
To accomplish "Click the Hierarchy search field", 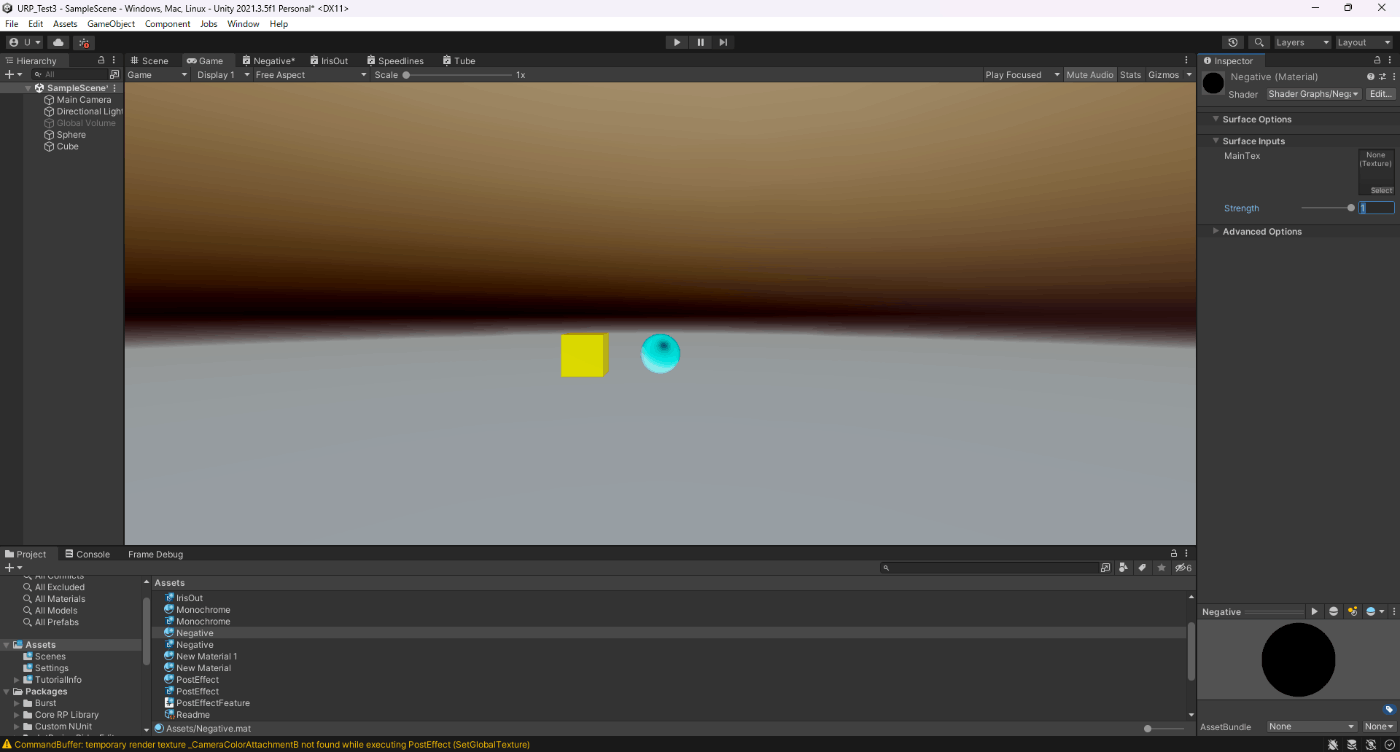I will pos(70,75).
